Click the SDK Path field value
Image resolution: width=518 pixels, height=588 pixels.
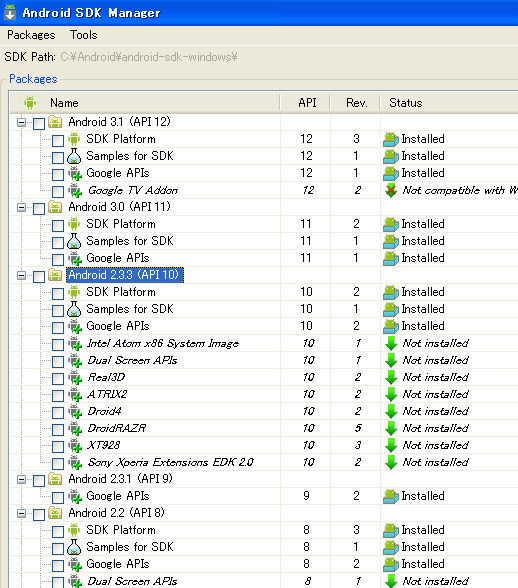pyautogui.click(x=149, y=57)
